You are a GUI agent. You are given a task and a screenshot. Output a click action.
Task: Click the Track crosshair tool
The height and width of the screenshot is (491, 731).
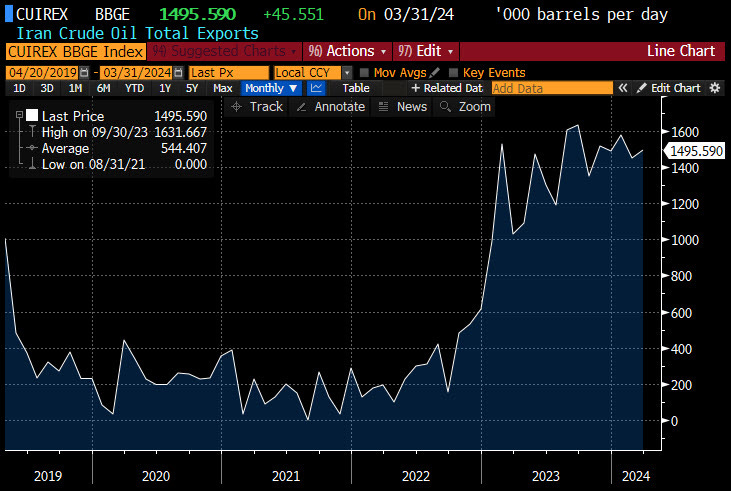tap(257, 107)
